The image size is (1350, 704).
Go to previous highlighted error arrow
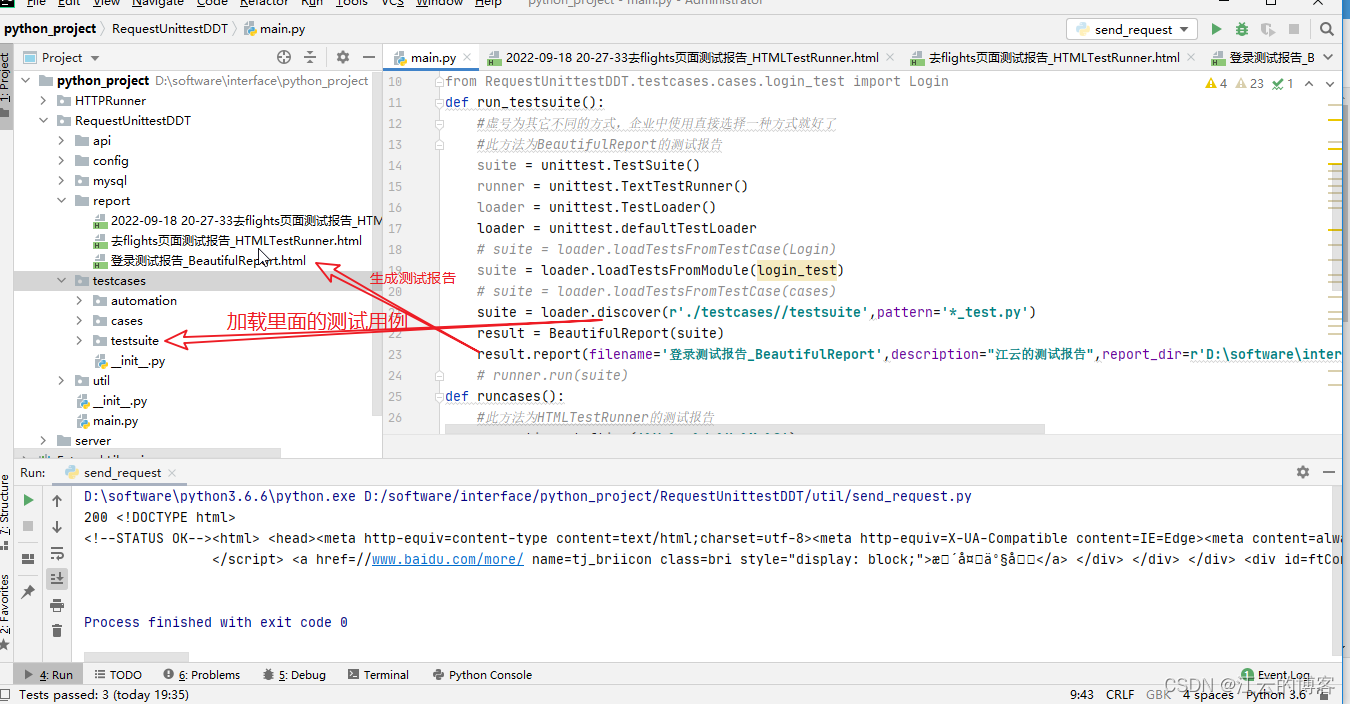click(x=1311, y=84)
